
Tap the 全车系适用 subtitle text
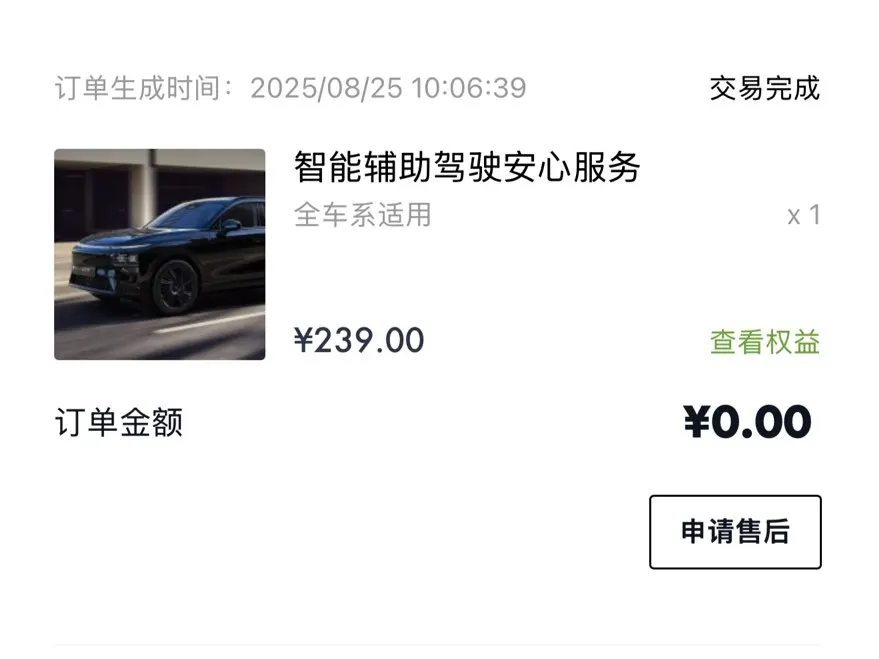click(x=362, y=215)
